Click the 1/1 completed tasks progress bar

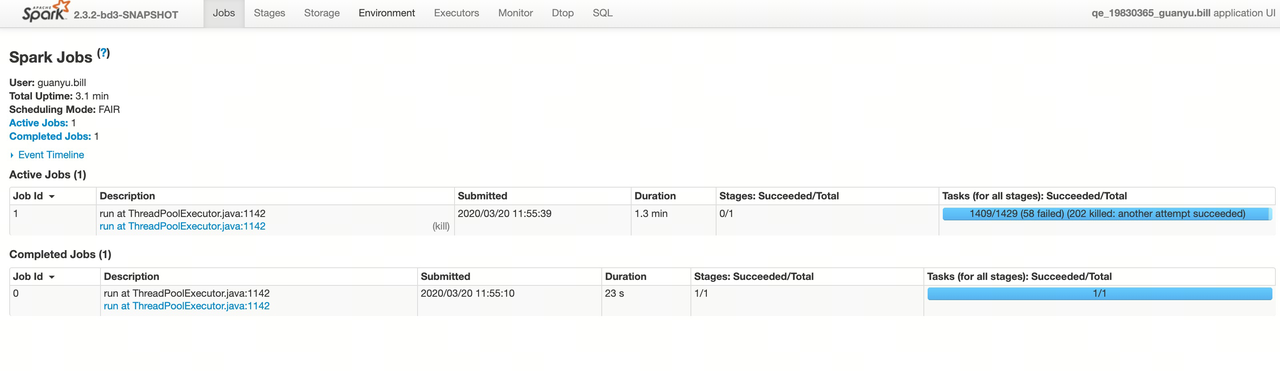pyautogui.click(x=1100, y=294)
